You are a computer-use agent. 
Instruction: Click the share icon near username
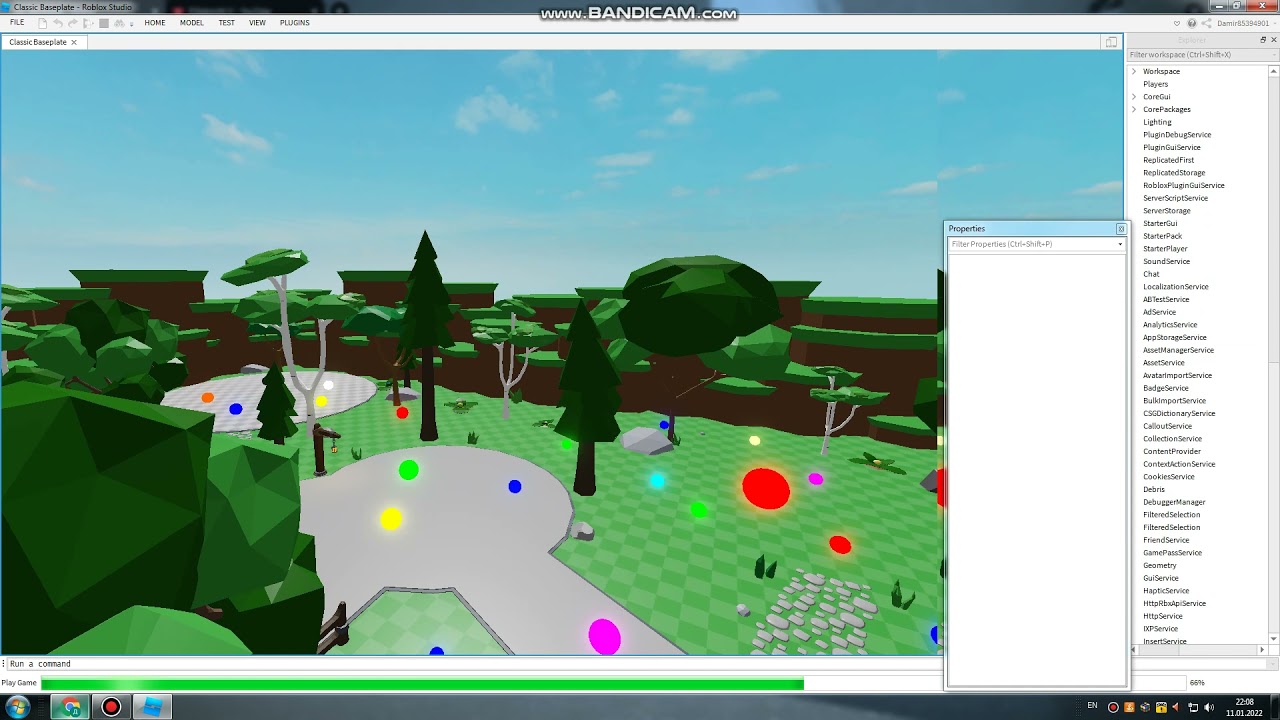(x=1207, y=23)
